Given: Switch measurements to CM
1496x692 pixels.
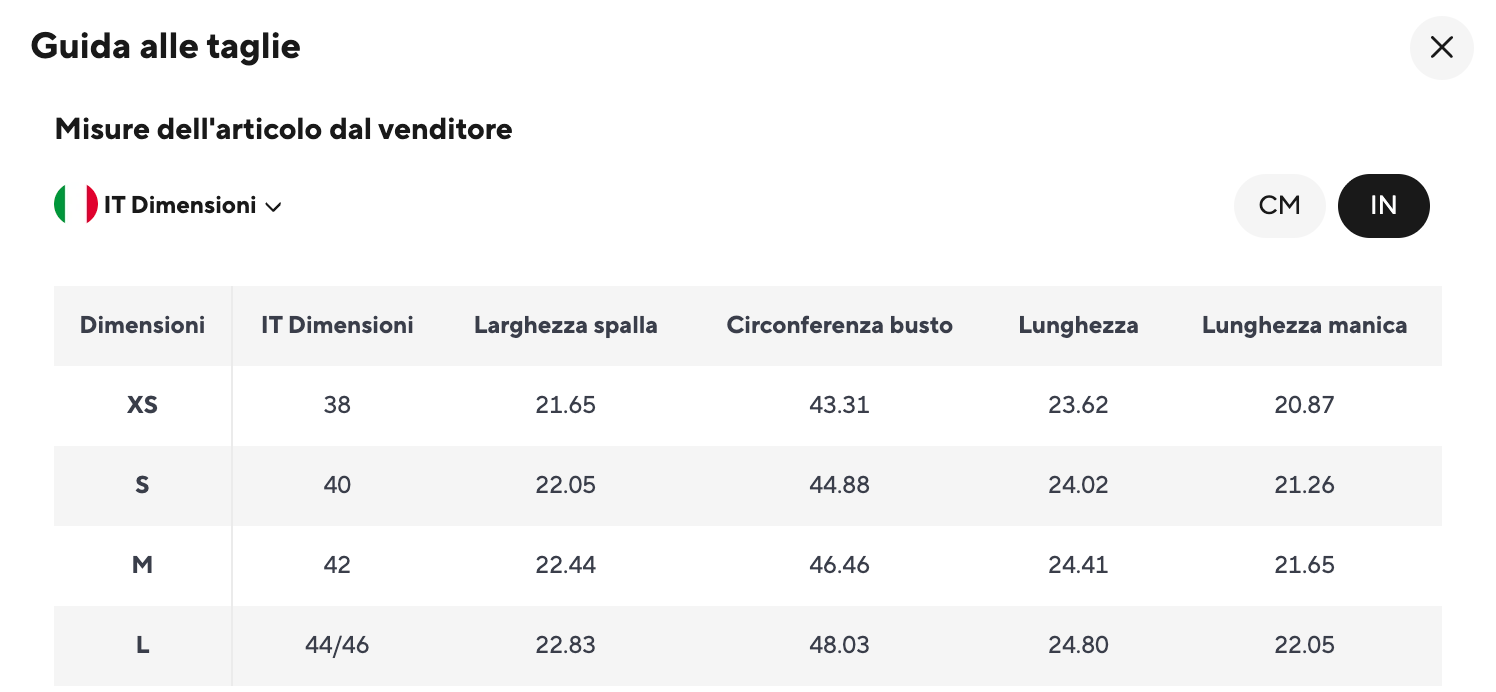Looking at the screenshot, I should click(x=1279, y=206).
